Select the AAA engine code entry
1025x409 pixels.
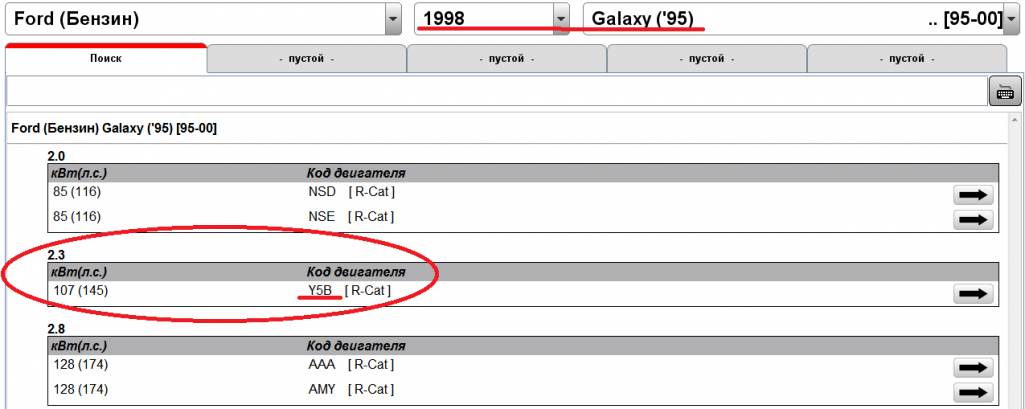(322, 366)
